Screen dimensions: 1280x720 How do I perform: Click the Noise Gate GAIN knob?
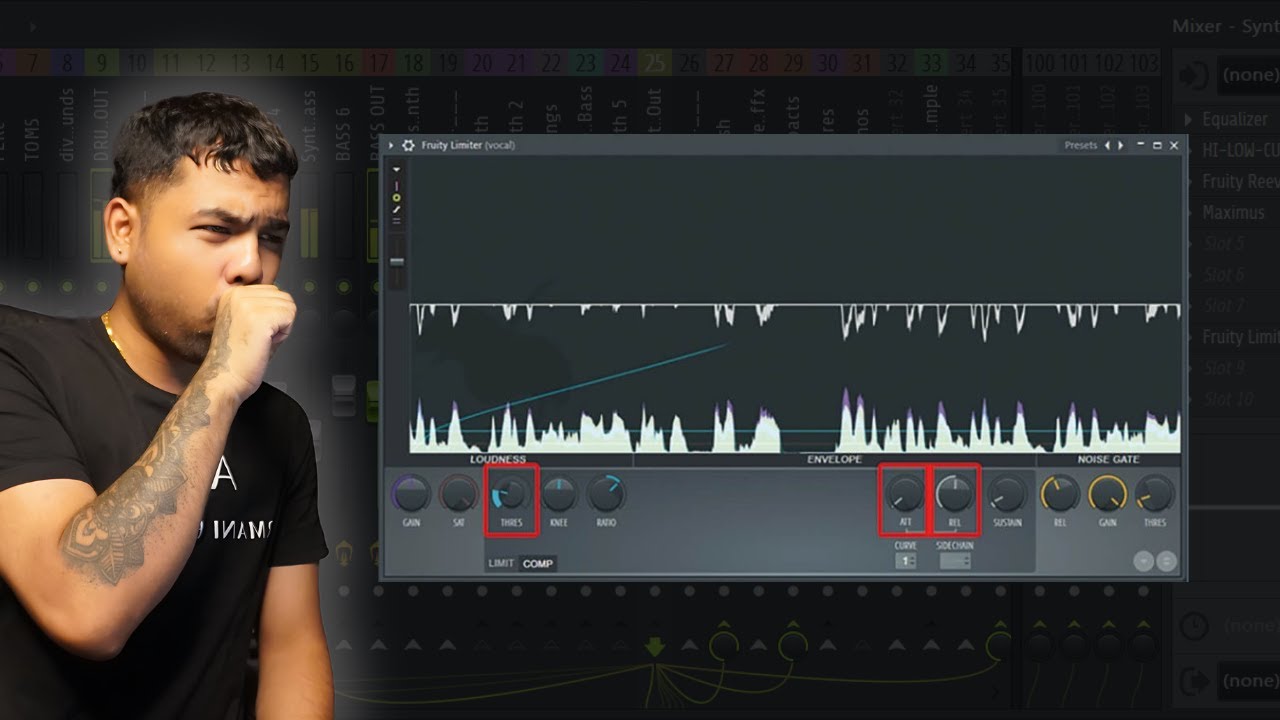pos(1107,494)
